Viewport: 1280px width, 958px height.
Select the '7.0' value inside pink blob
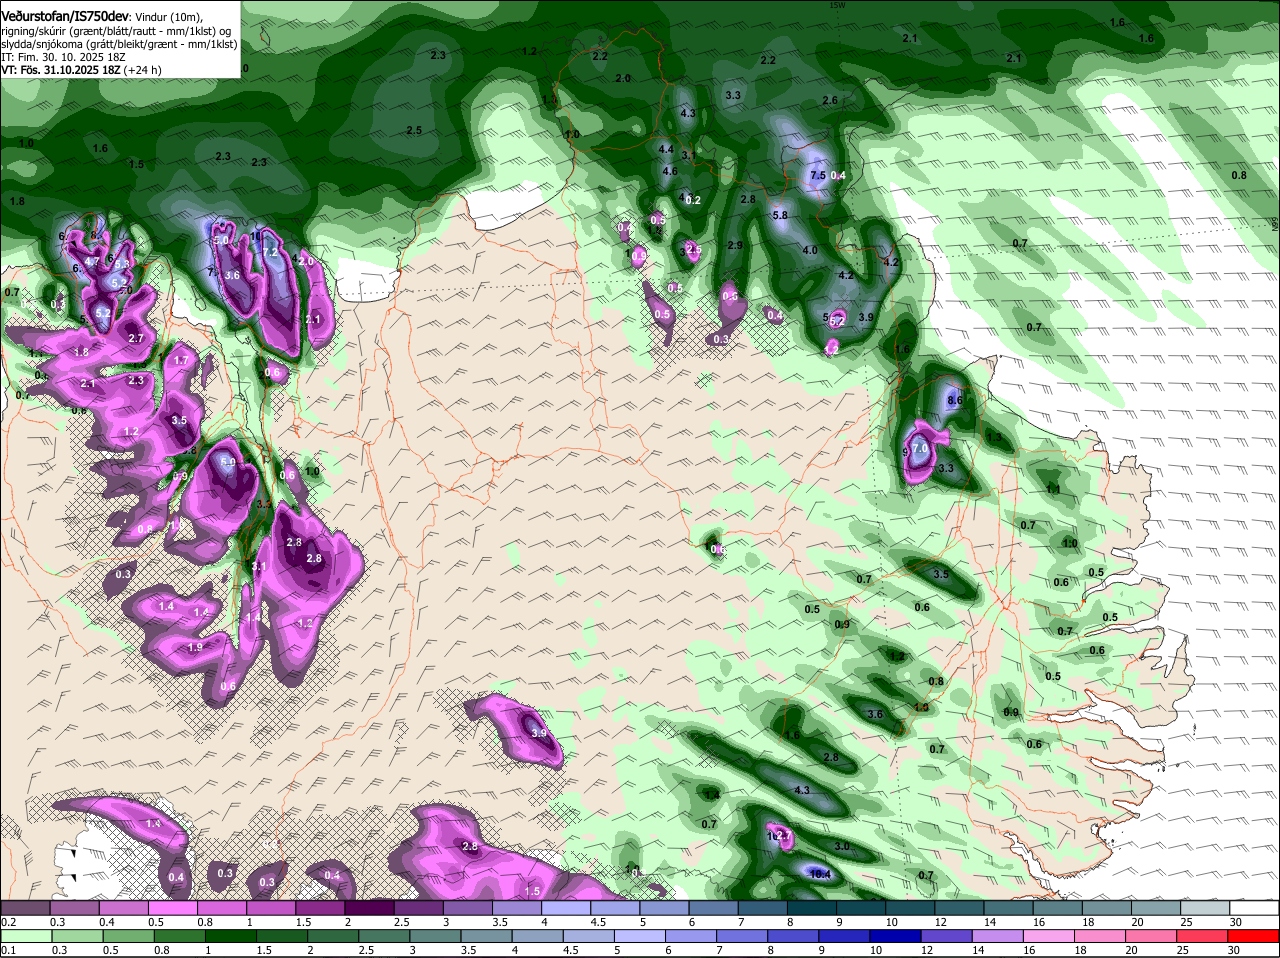919,449
